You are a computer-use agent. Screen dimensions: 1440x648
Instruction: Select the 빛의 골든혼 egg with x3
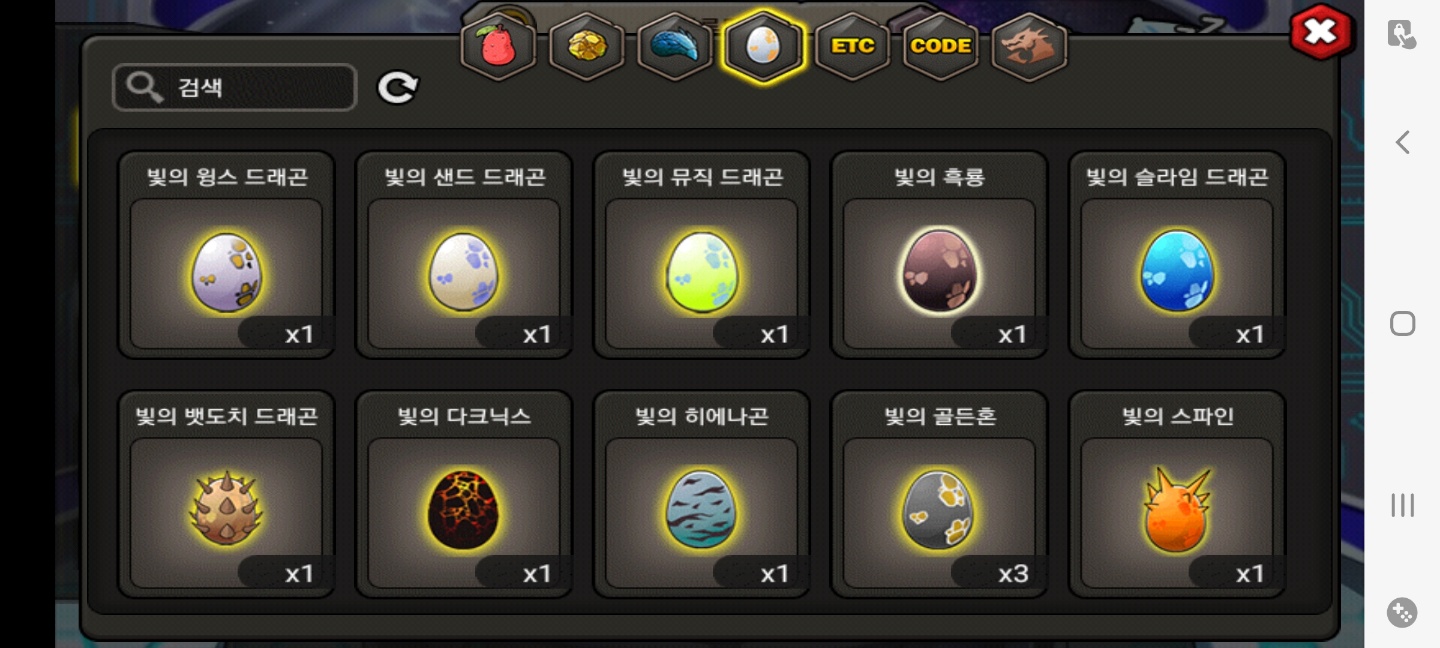(939, 494)
